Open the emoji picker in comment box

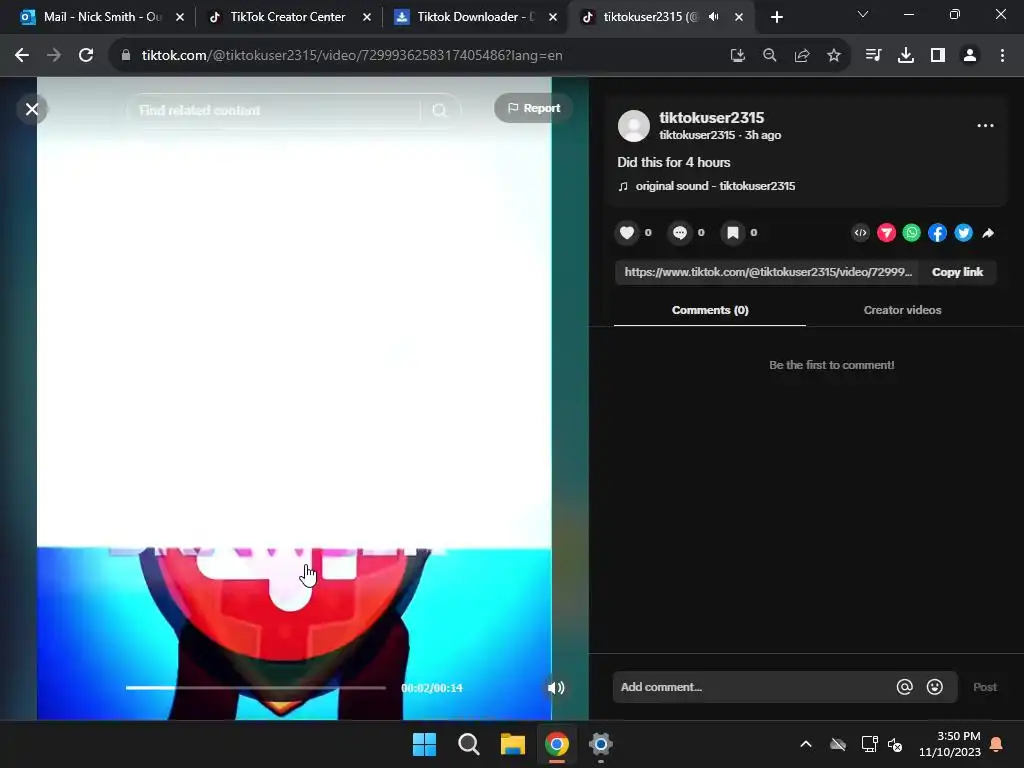point(935,687)
